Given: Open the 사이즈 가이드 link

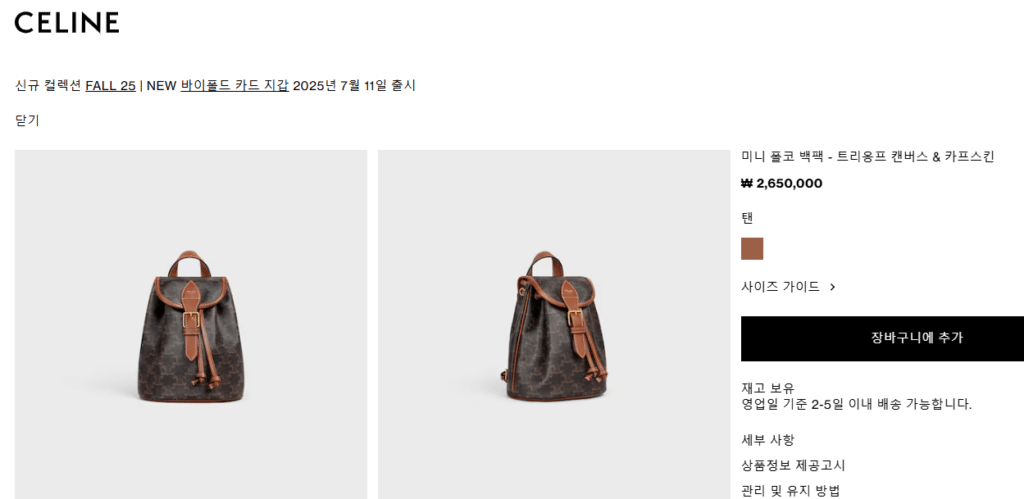Looking at the screenshot, I should click(x=780, y=287).
